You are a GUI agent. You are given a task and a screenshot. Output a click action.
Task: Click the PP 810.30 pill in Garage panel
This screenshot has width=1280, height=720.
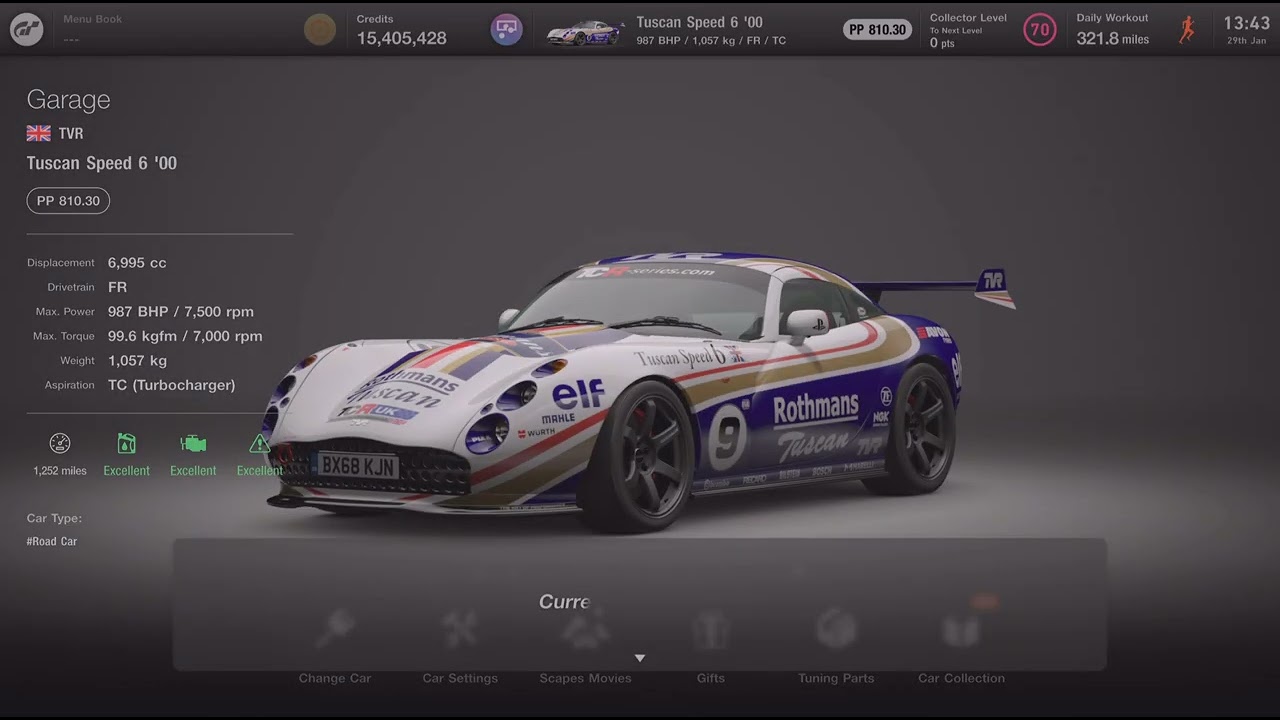click(x=68, y=201)
